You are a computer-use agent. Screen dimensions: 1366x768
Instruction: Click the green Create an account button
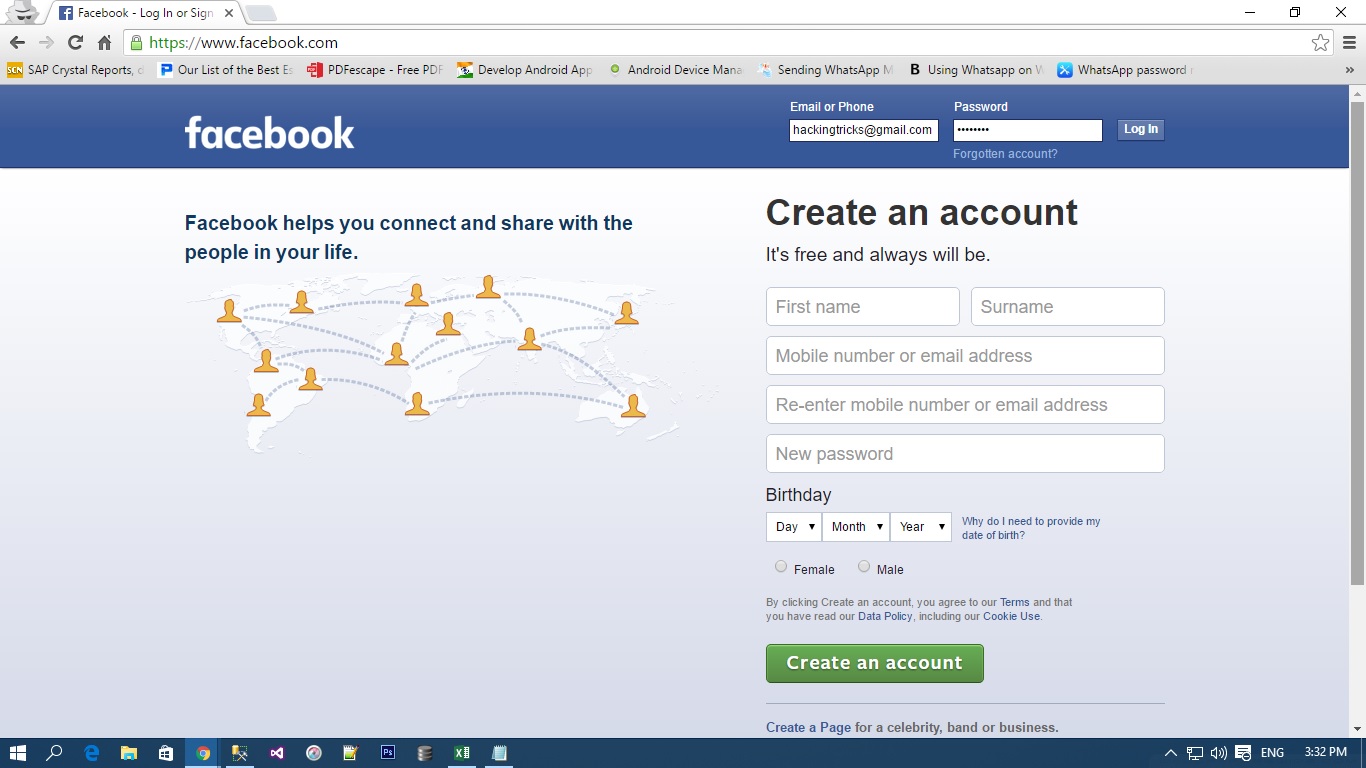(x=875, y=664)
